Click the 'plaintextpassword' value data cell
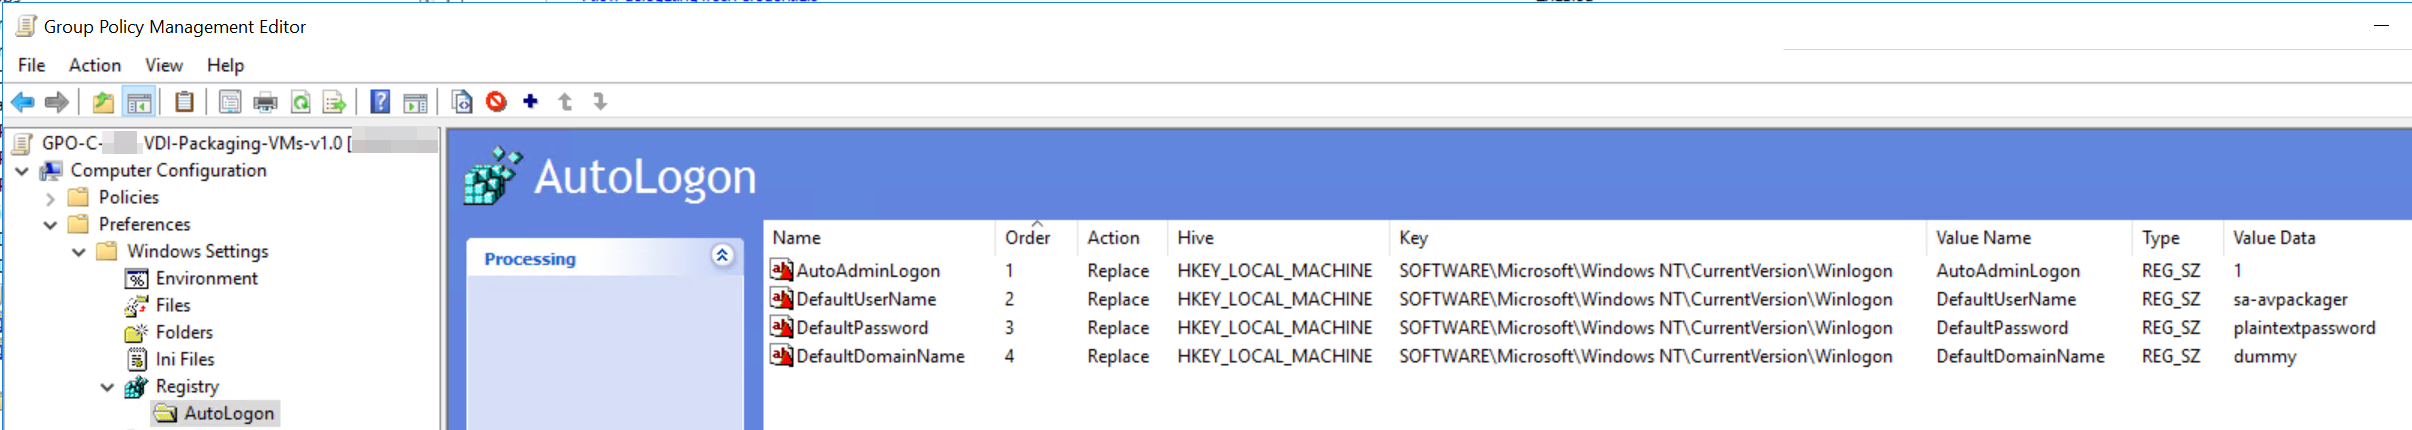The height and width of the screenshot is (430, 2412). [x=2304, y=328]
